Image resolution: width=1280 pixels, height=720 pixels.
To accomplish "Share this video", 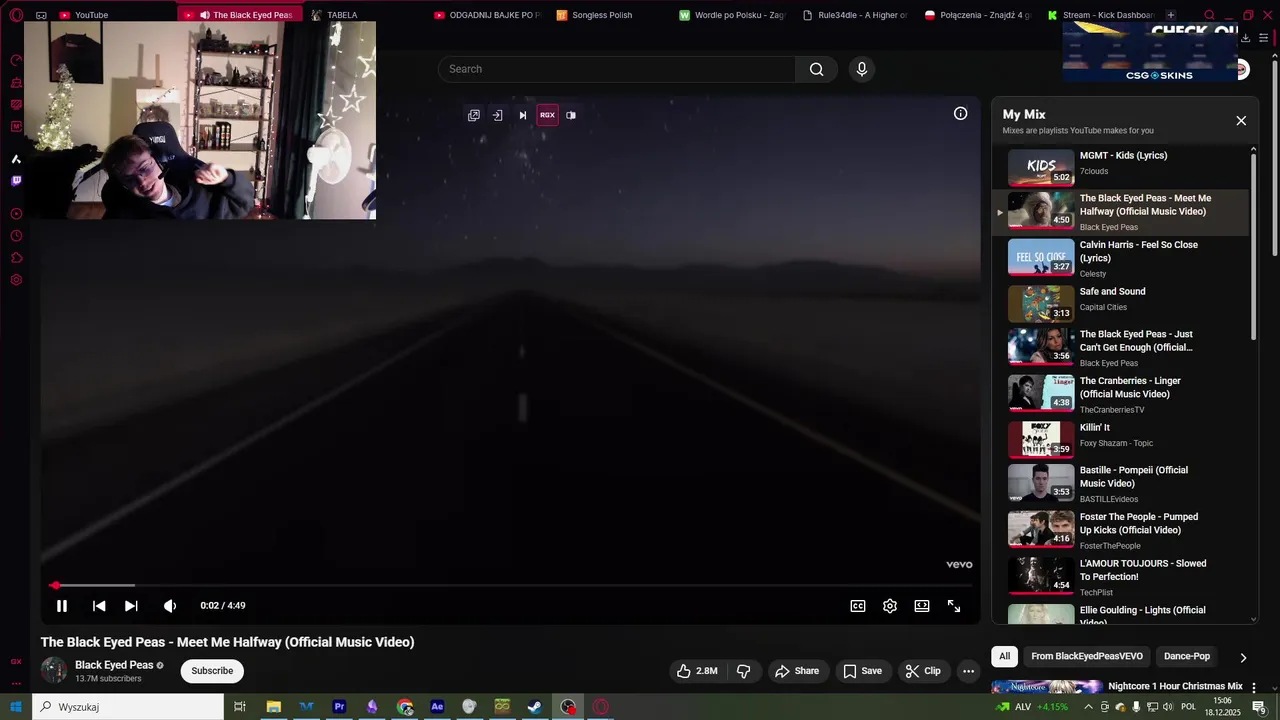I will tap(797, 671).
